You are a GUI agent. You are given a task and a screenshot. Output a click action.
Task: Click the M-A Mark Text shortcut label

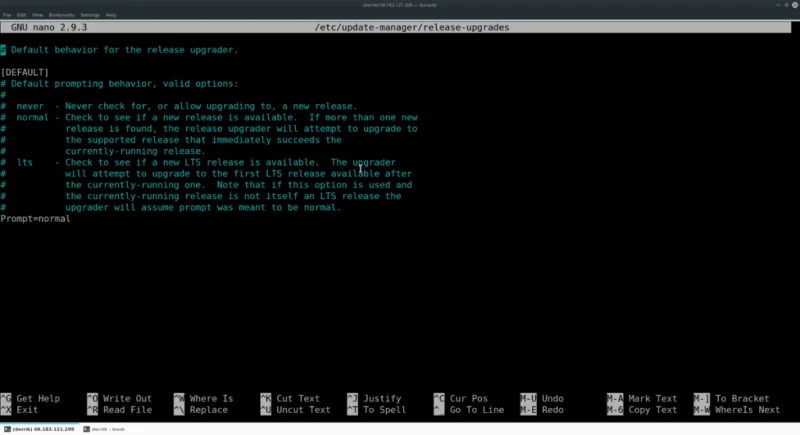(x=642, y=398)
